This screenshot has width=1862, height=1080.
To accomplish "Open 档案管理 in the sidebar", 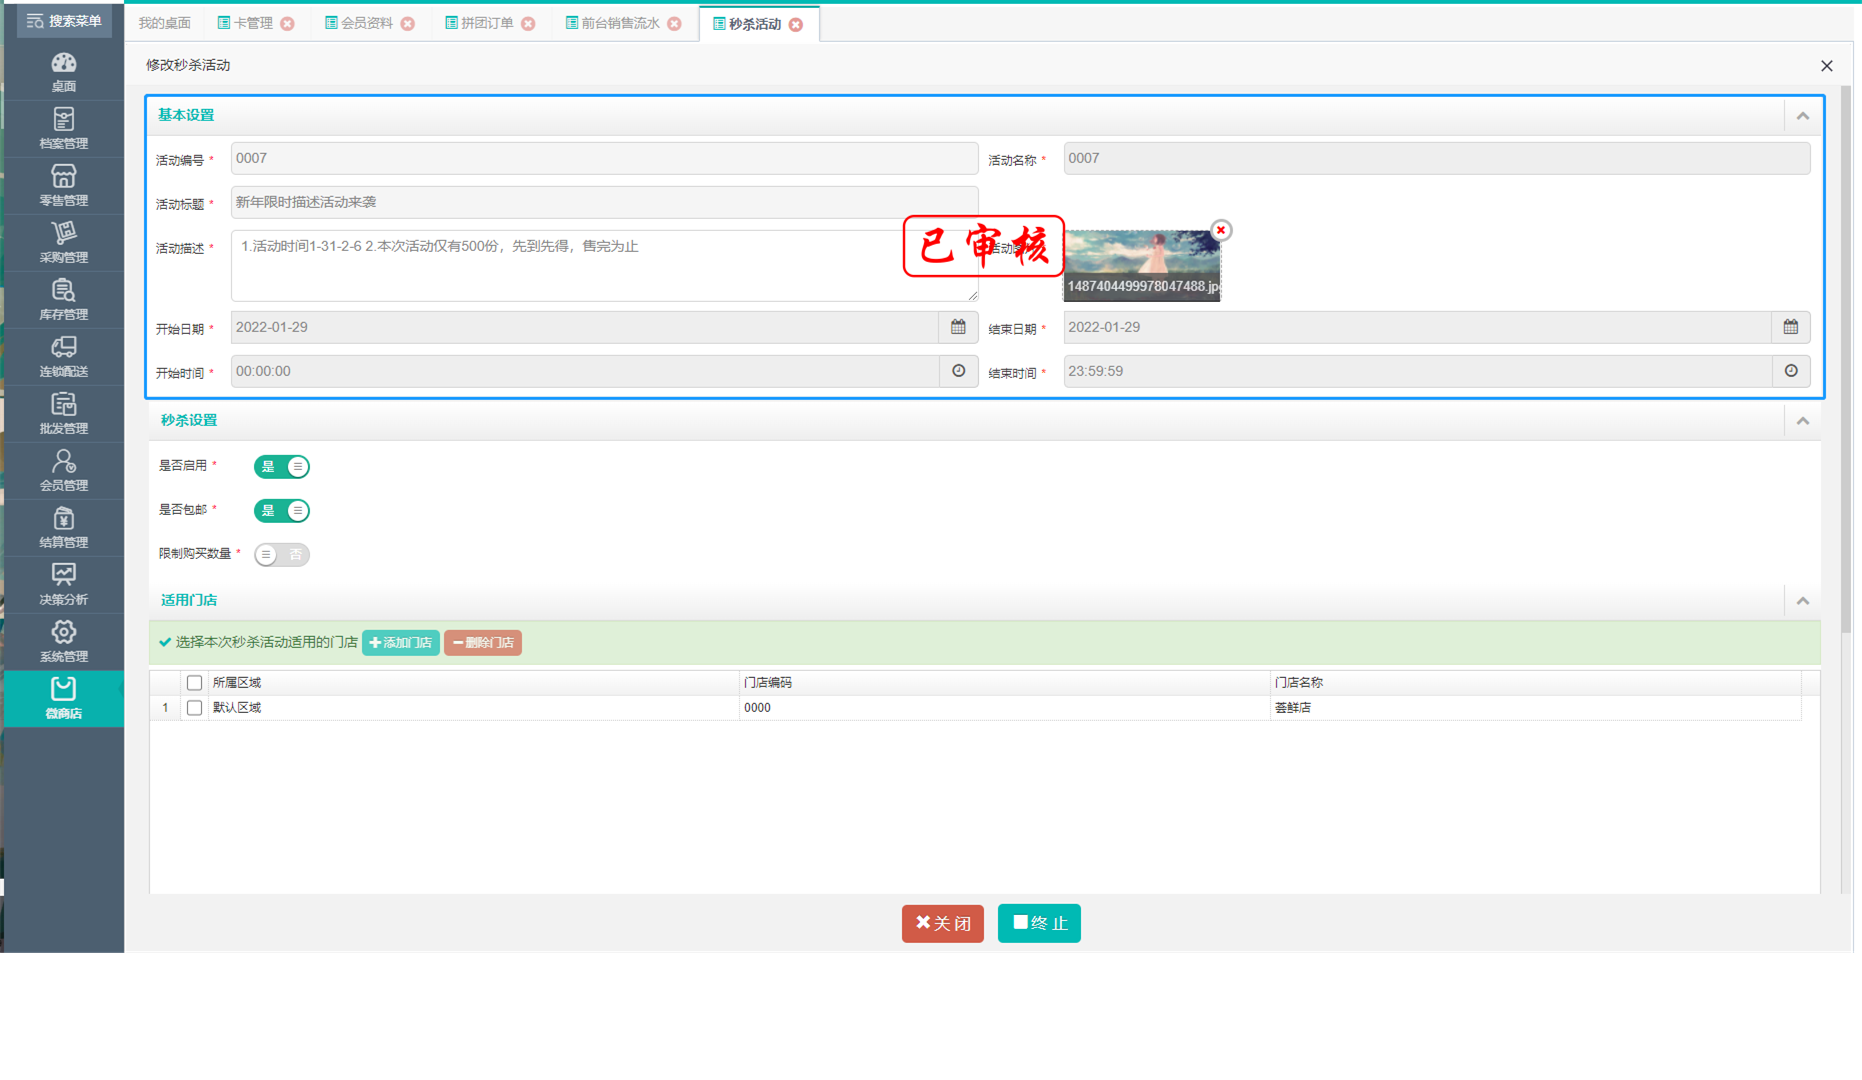I will (x=63, y=128).
